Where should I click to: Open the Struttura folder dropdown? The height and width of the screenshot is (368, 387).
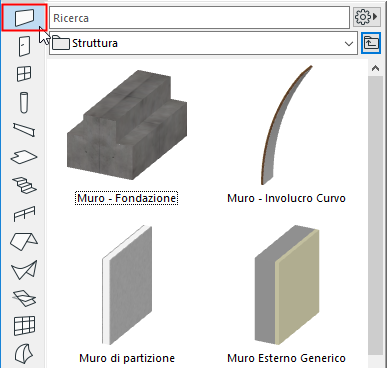203,43
